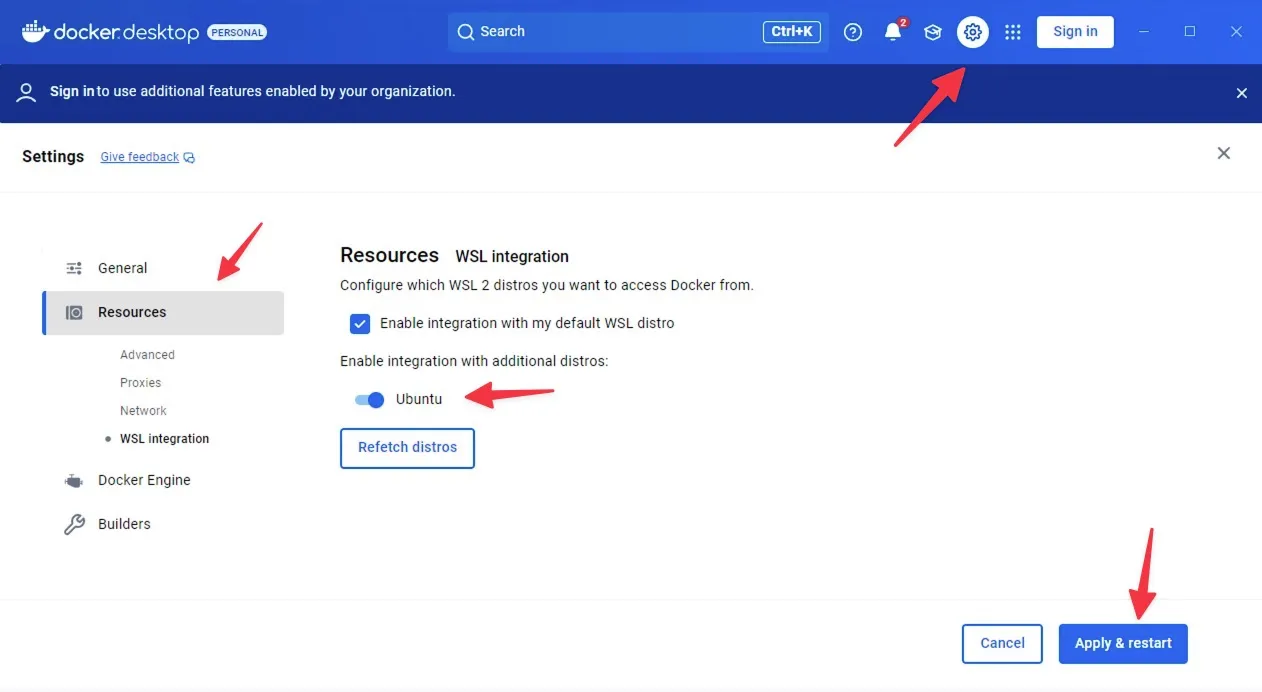Select the Resources settings section
Image resolution: width=1262 pixels, height=692 pixels.
[163, 313]
